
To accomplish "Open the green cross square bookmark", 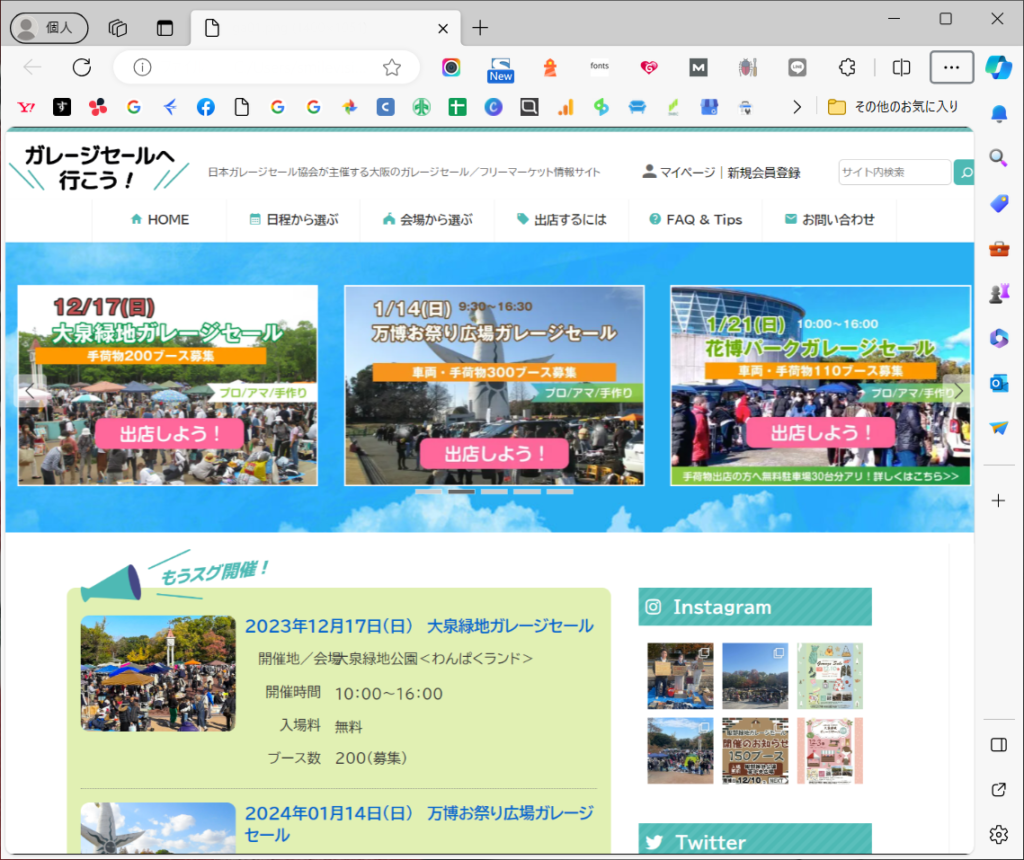I will click(x=457, y=107).
